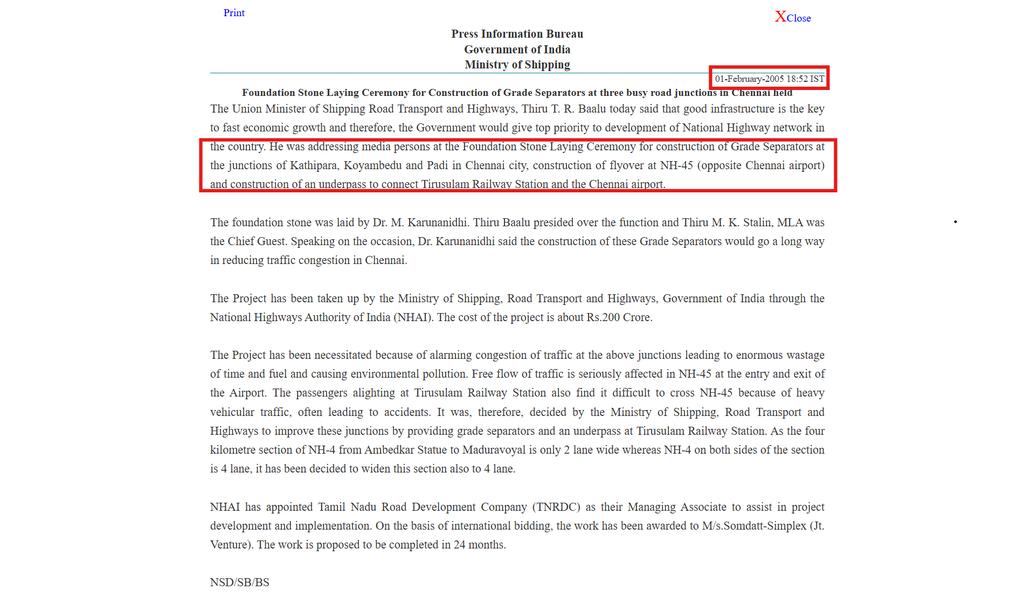Screen dimensions: 1024x597
Task: Click 'National Highways Authority of India (NHAI)'
Action: click(322, 317)
